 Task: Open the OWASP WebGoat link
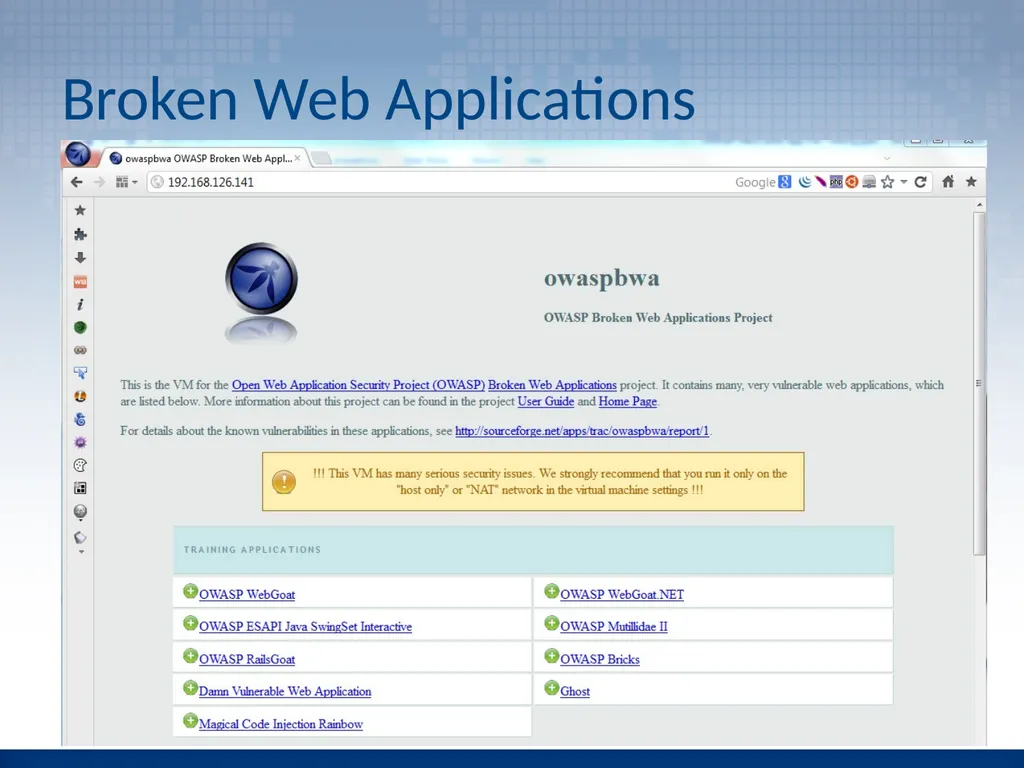pyautogui.click(x=247, y=594)
